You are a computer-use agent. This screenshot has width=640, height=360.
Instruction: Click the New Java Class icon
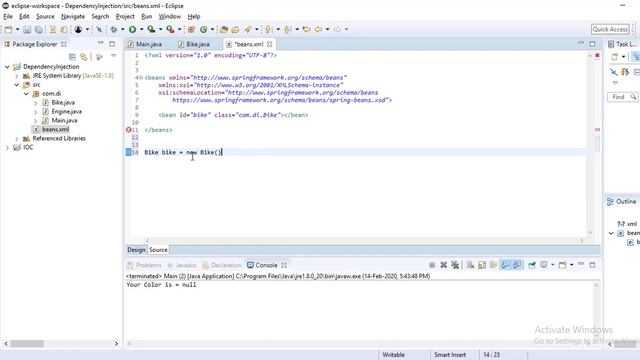coord(203,29)
